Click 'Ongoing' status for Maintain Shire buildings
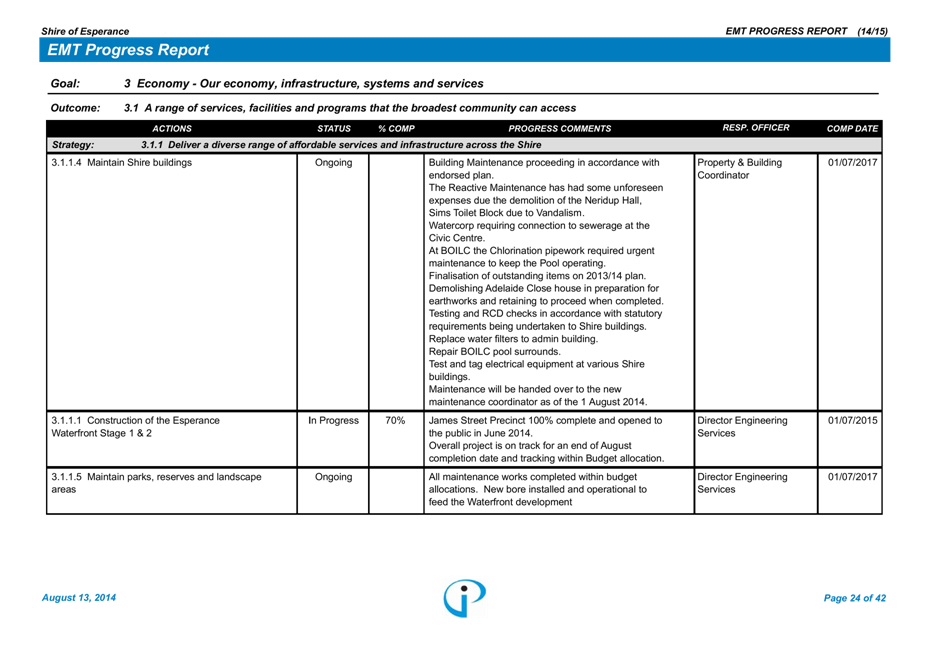 coord(333,162)
